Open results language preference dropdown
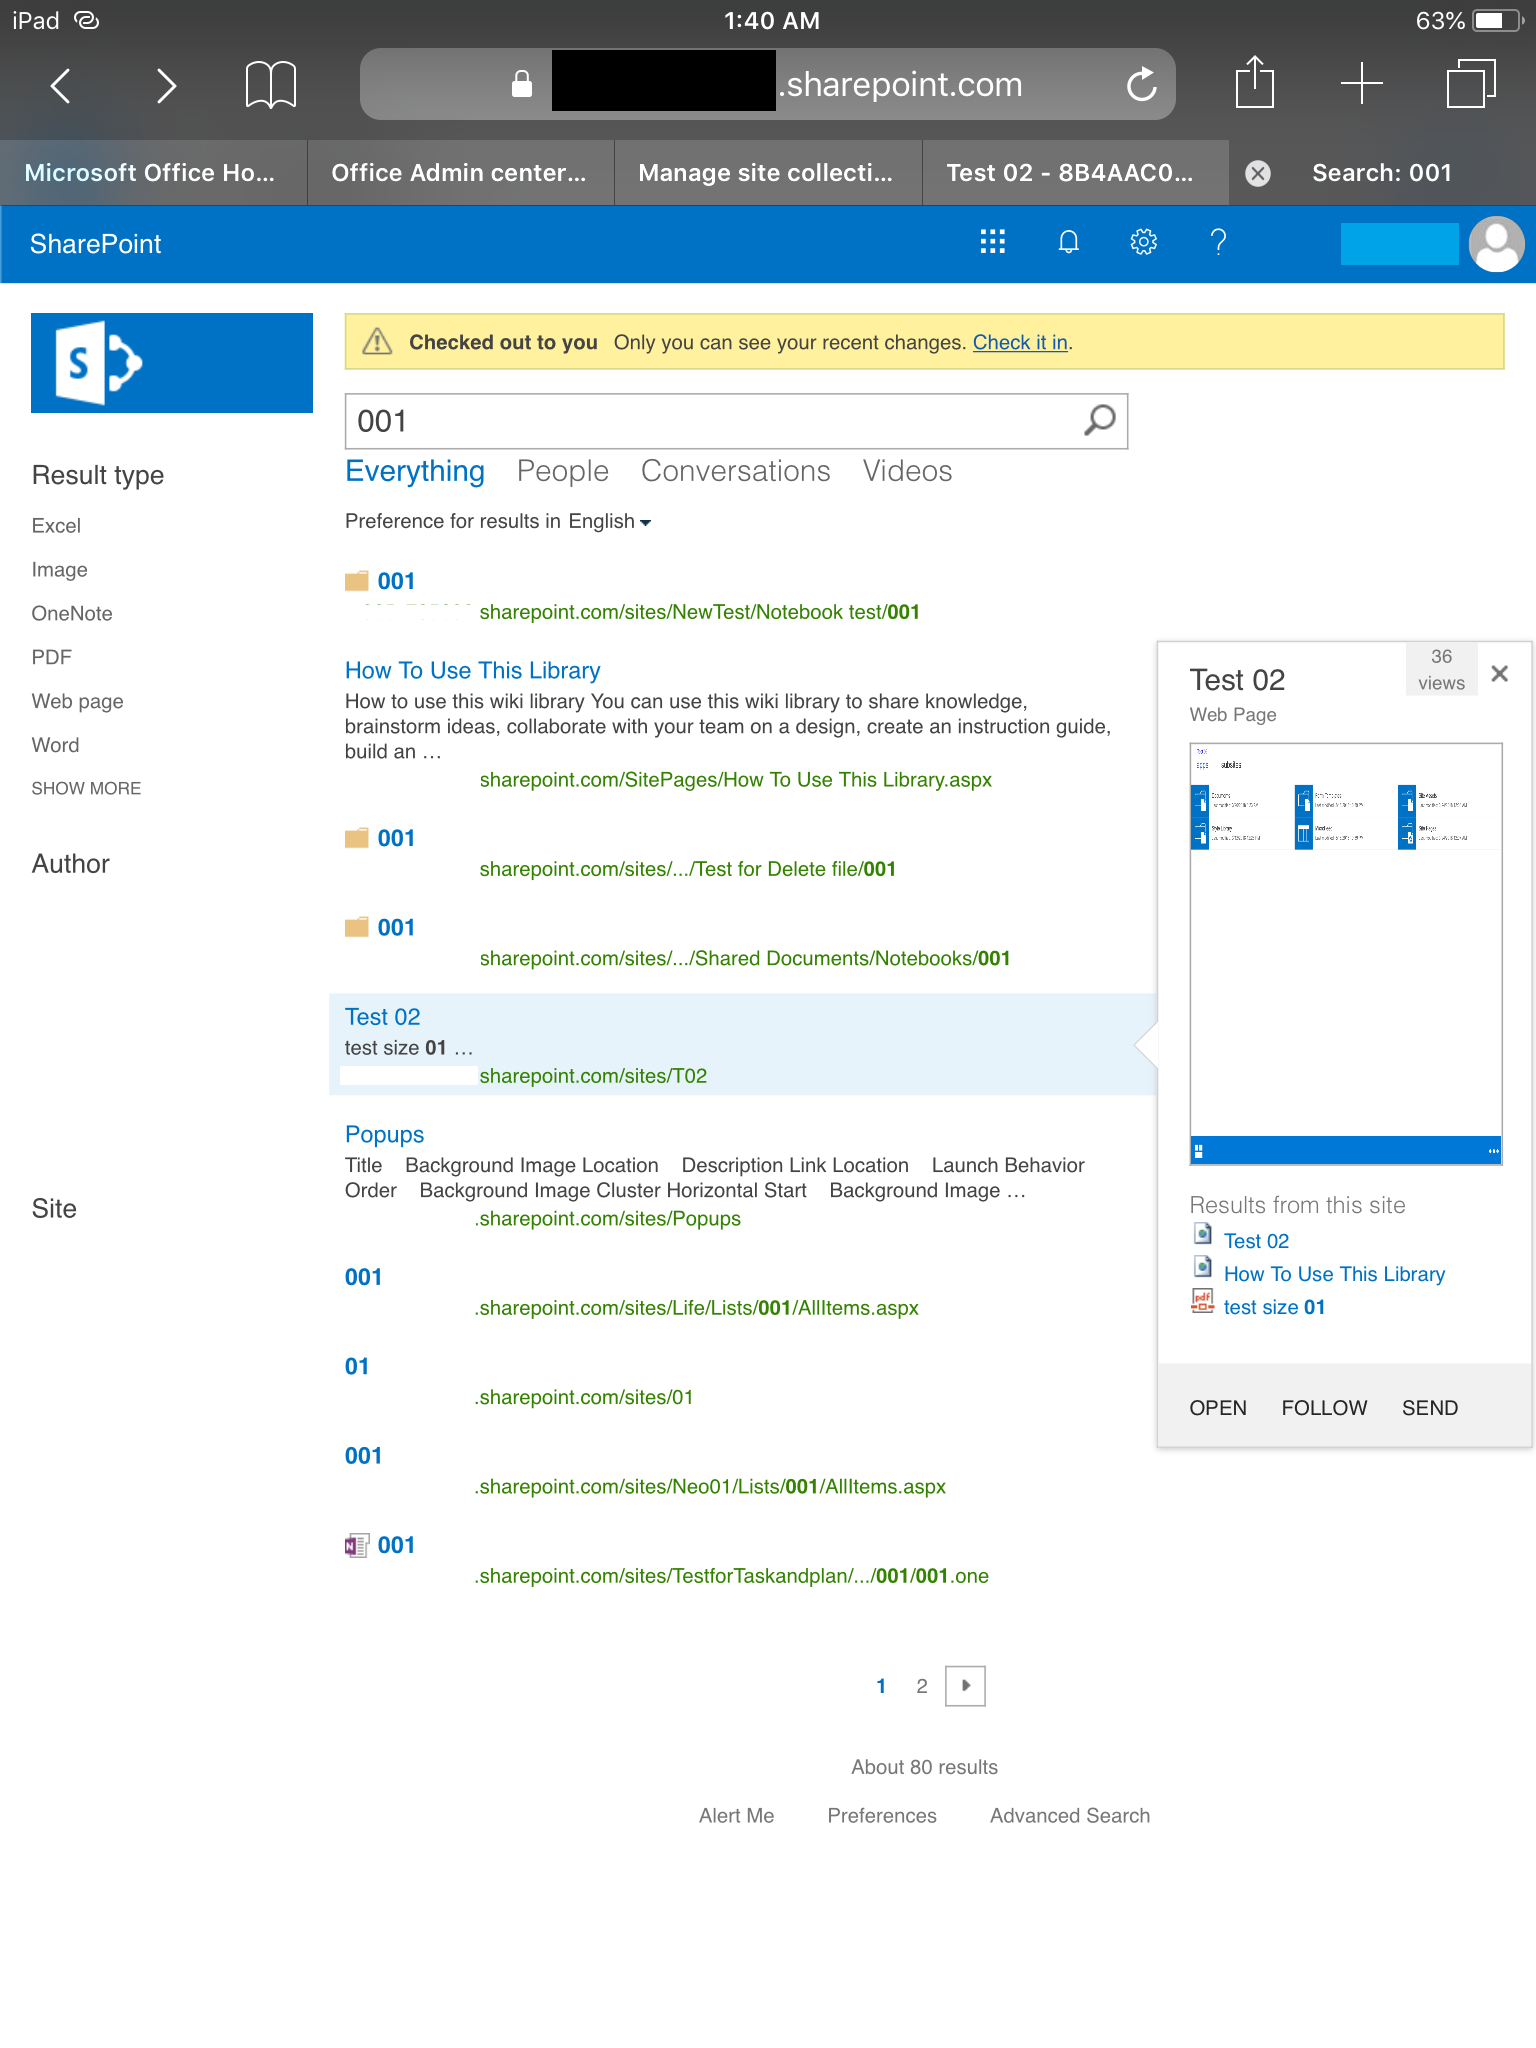 point(609,522)
